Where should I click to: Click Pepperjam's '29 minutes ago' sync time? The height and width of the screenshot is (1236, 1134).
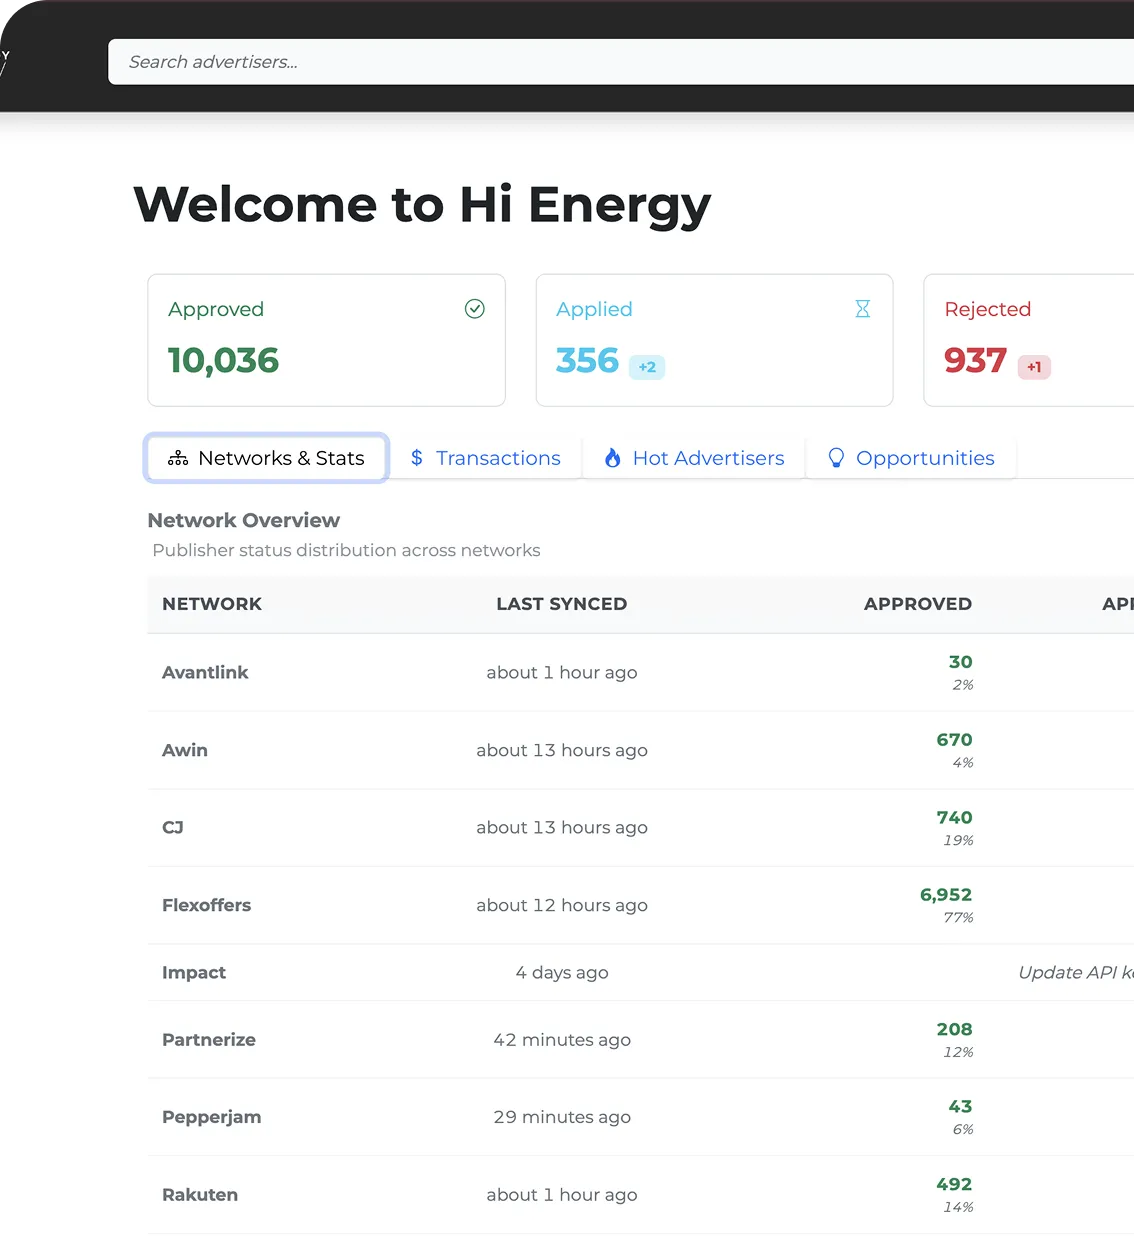tap(562, 1117)
